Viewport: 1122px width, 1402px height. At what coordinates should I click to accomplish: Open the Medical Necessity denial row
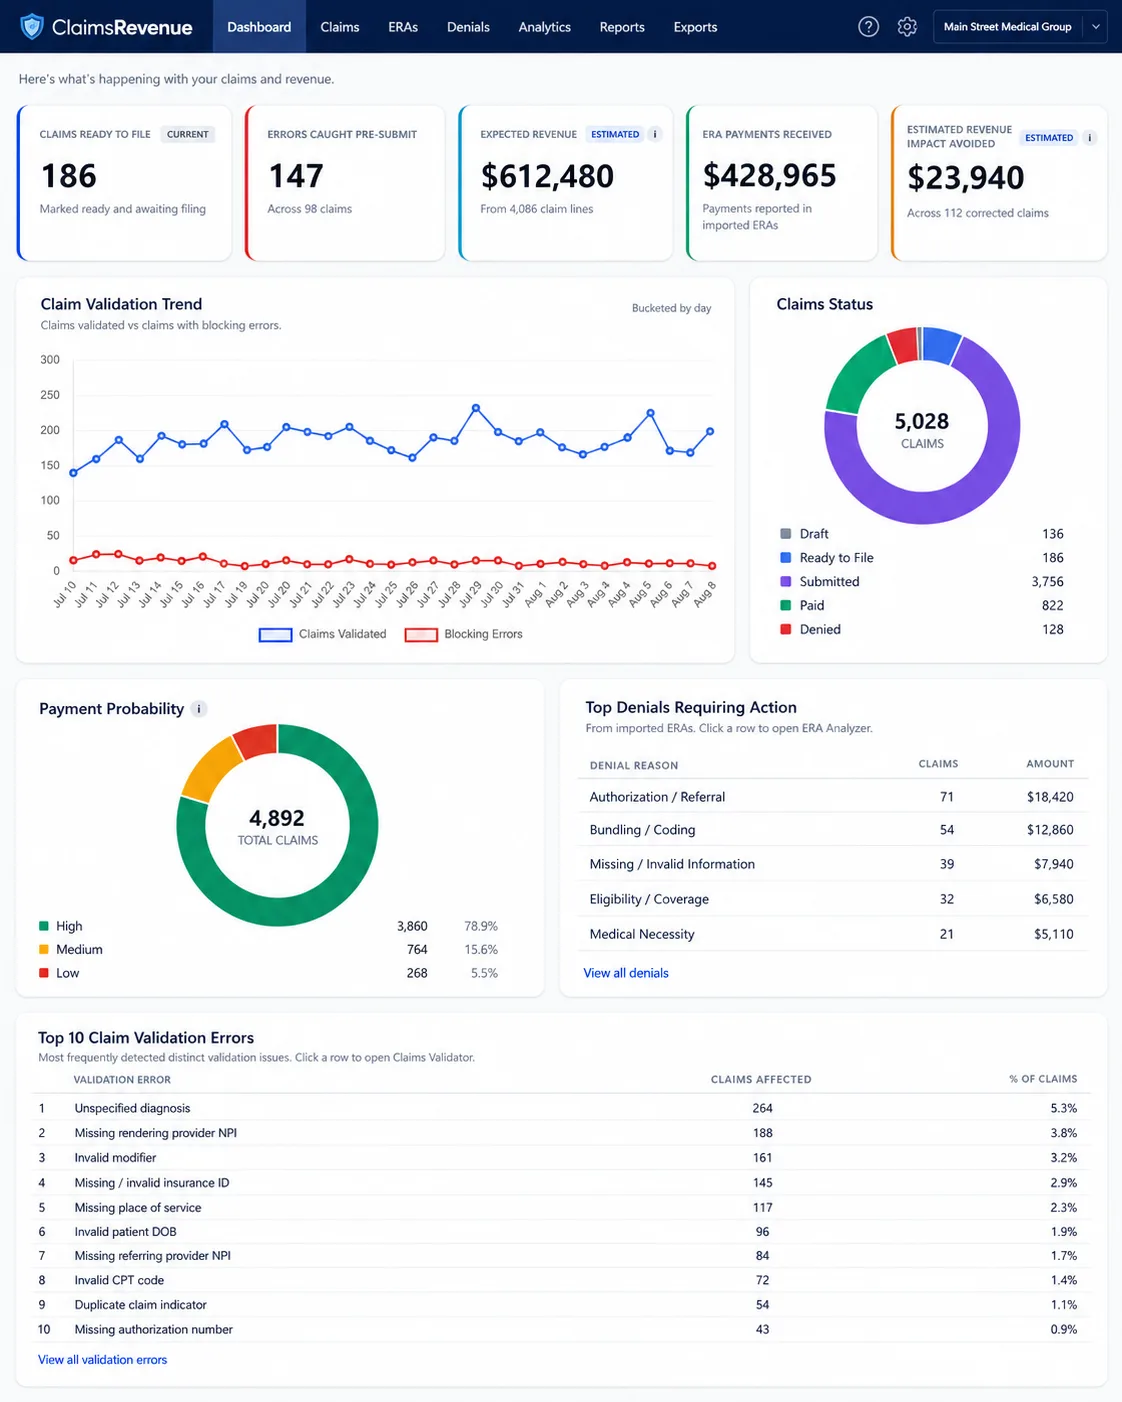833,934
